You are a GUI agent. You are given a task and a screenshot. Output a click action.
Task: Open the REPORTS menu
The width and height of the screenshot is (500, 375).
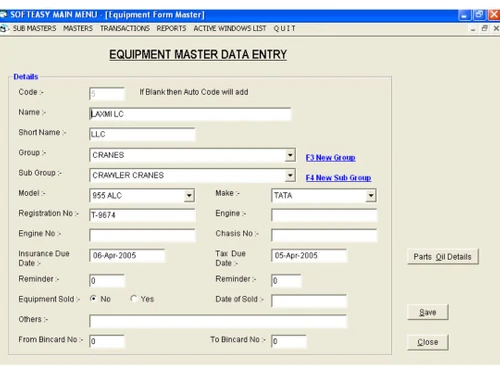(171, 29)
